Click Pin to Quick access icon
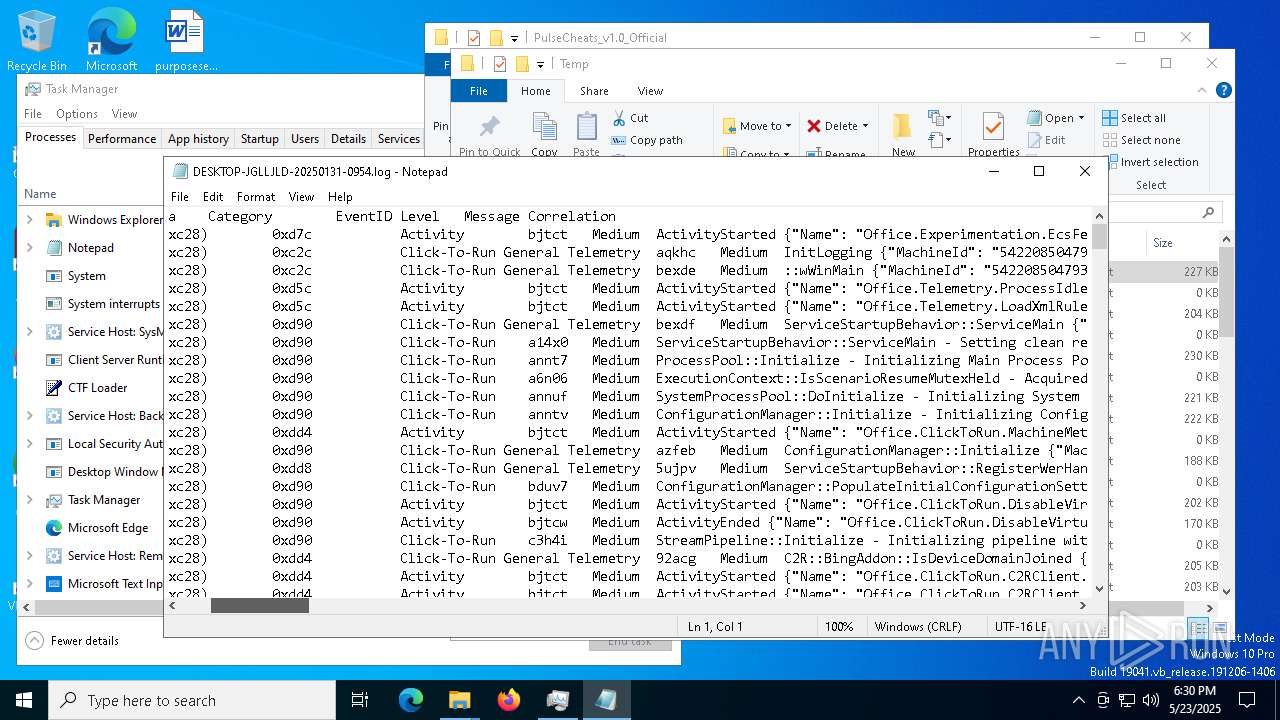The height and width of the screenshot is (720, 1280). (489, 127)
